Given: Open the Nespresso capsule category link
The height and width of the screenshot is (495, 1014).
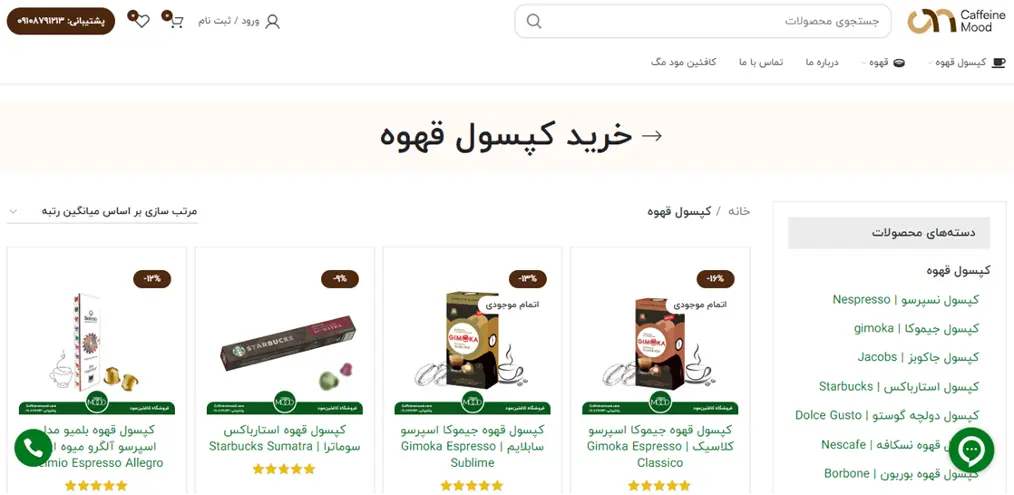Looking at the screenshot, I should coord(905,300).
